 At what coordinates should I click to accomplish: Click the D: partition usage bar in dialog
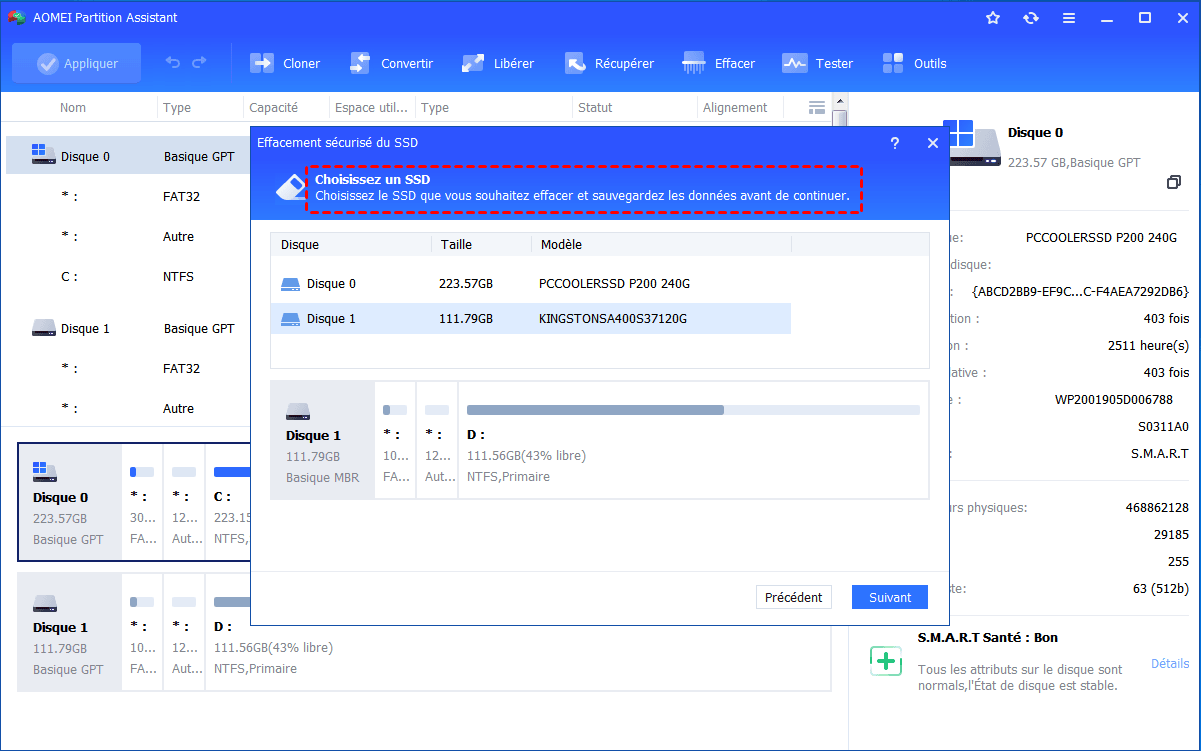click(692, 410)
